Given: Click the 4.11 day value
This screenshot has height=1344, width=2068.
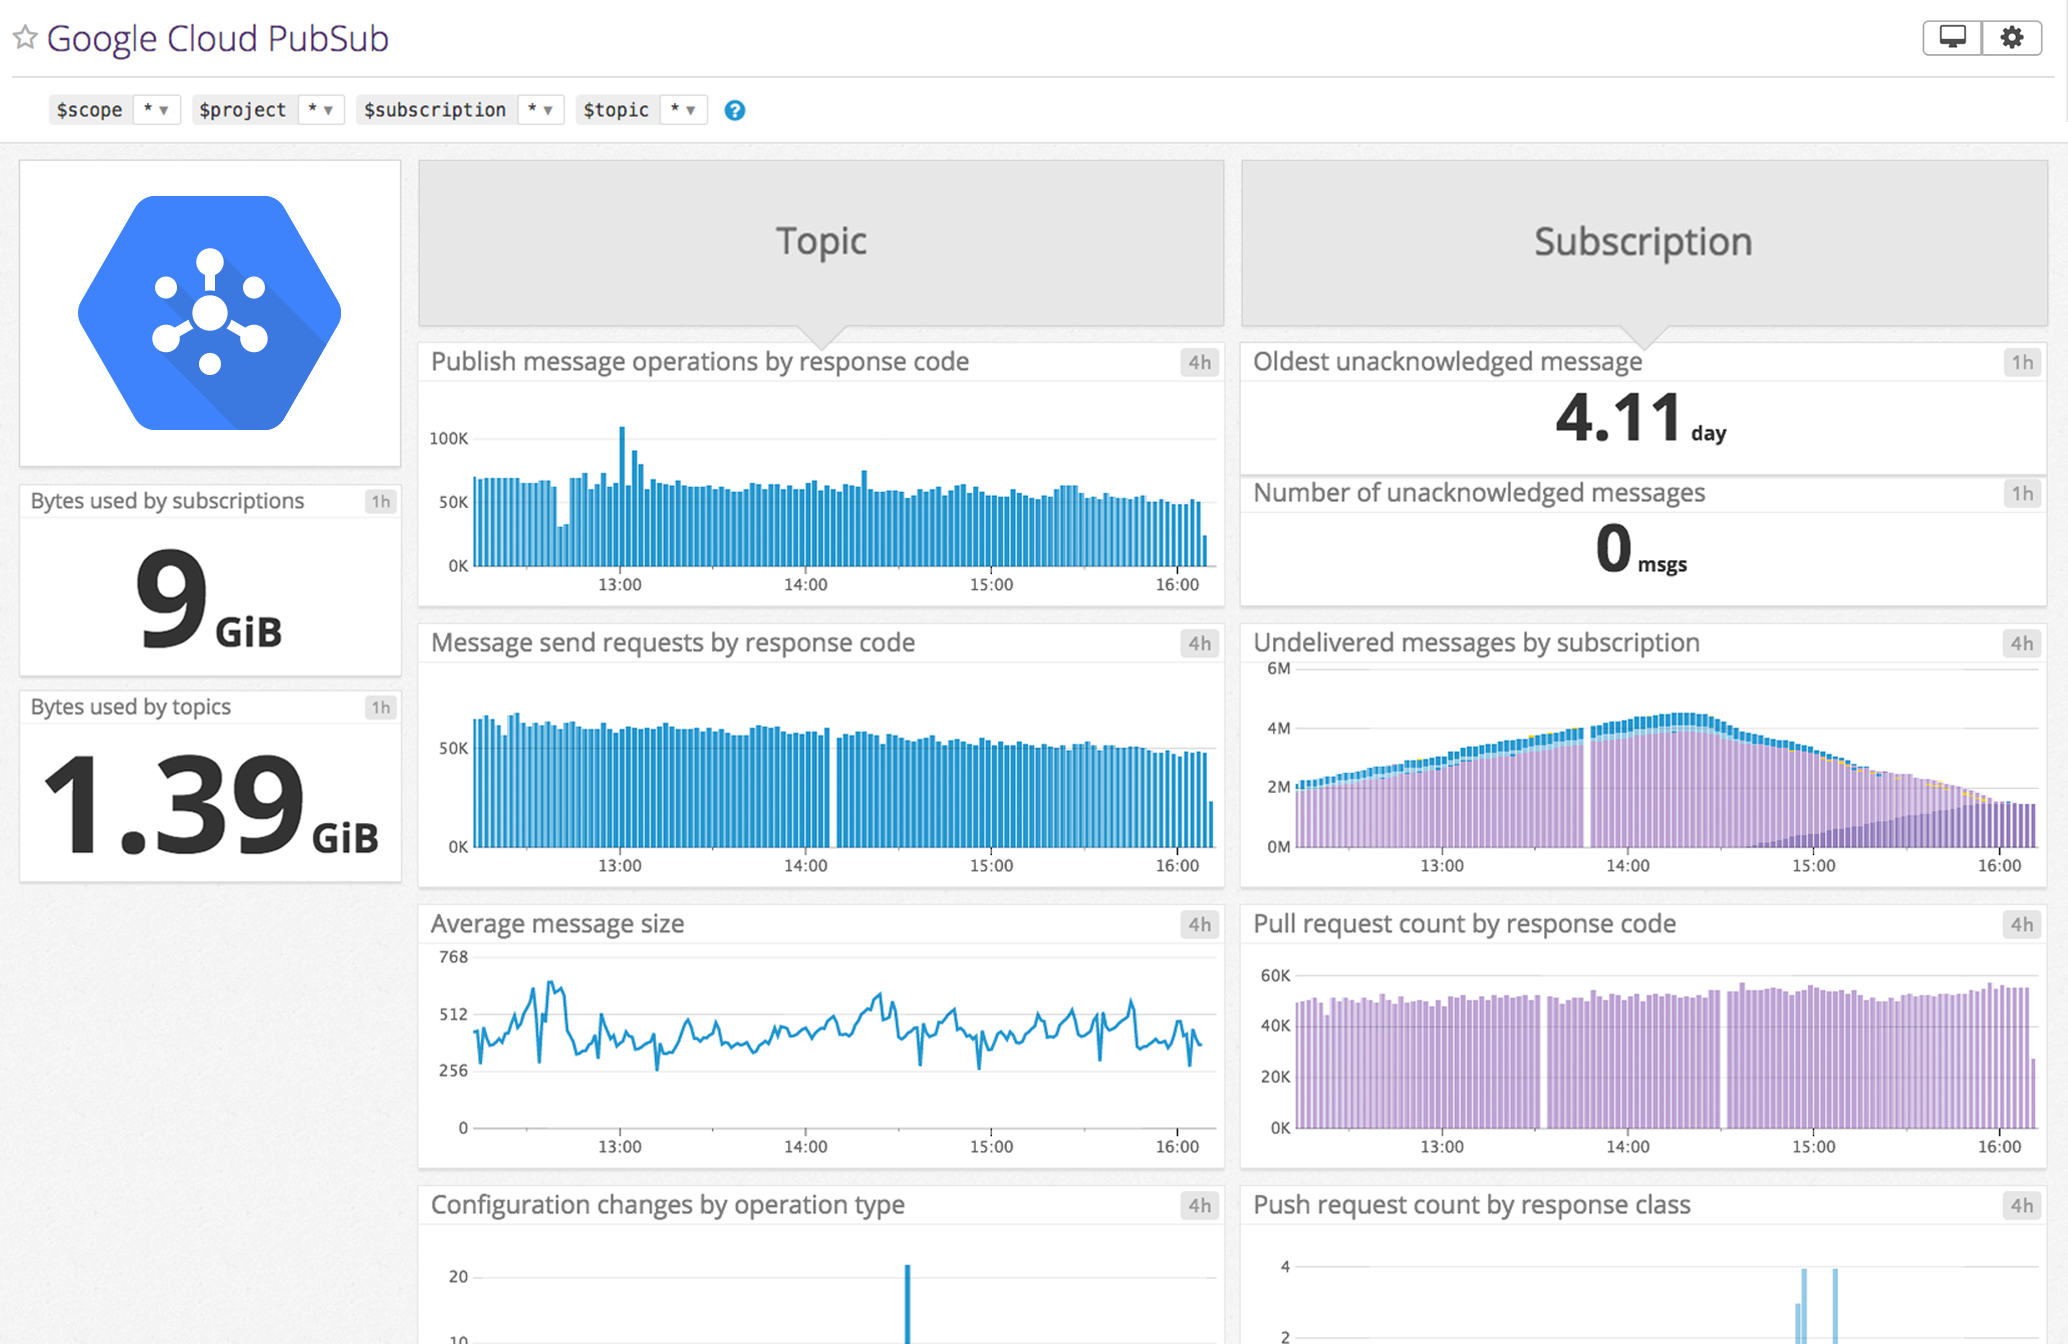Looking at the screenshot, I should point(1641,418).
